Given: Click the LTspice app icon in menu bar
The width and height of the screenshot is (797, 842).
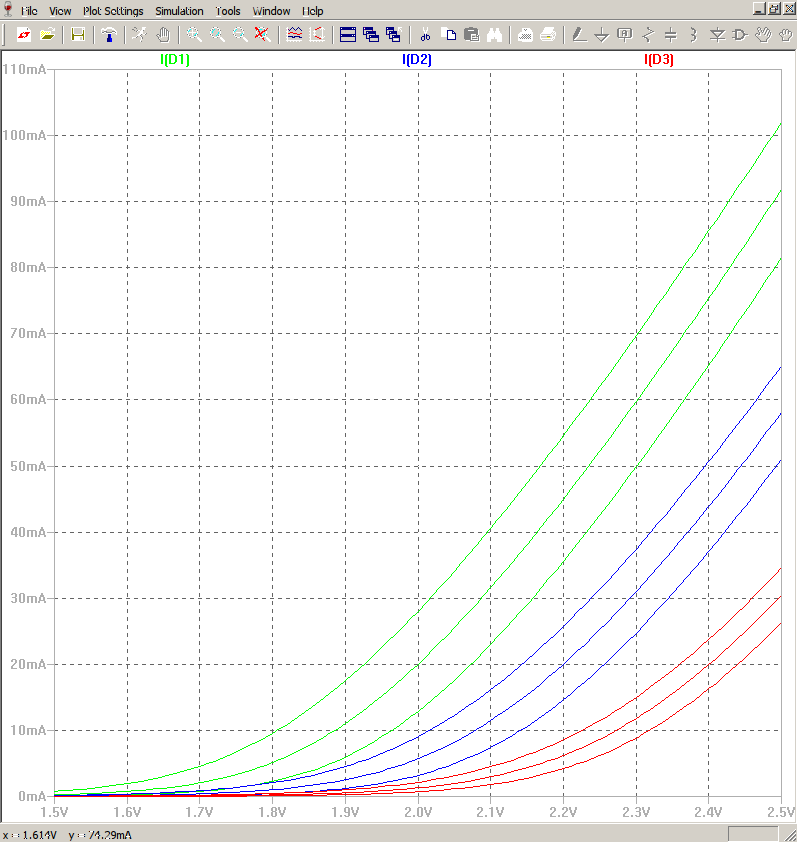Looking at the screenshot, I should pyautogui.click(x=8, y=9).
